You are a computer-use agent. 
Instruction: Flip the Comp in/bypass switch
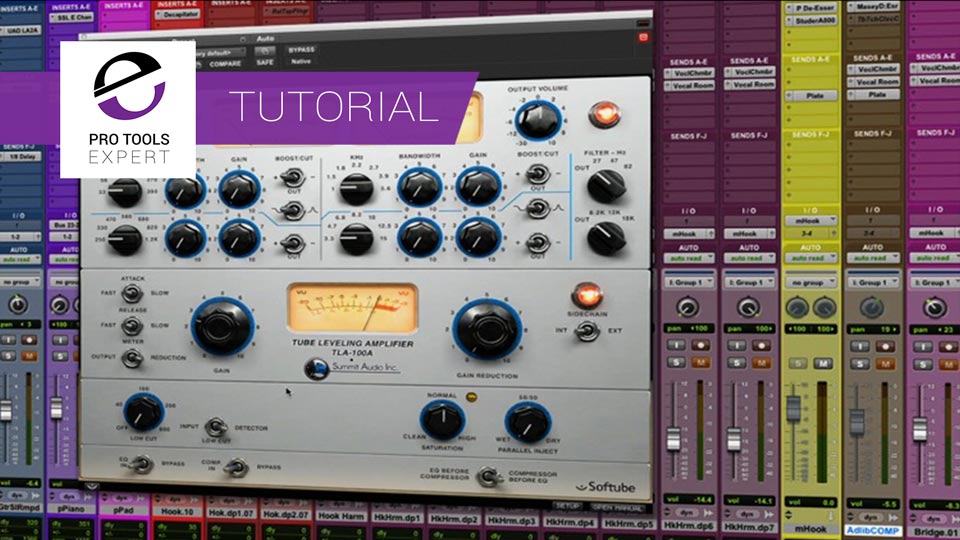click(x=236, y=468)
